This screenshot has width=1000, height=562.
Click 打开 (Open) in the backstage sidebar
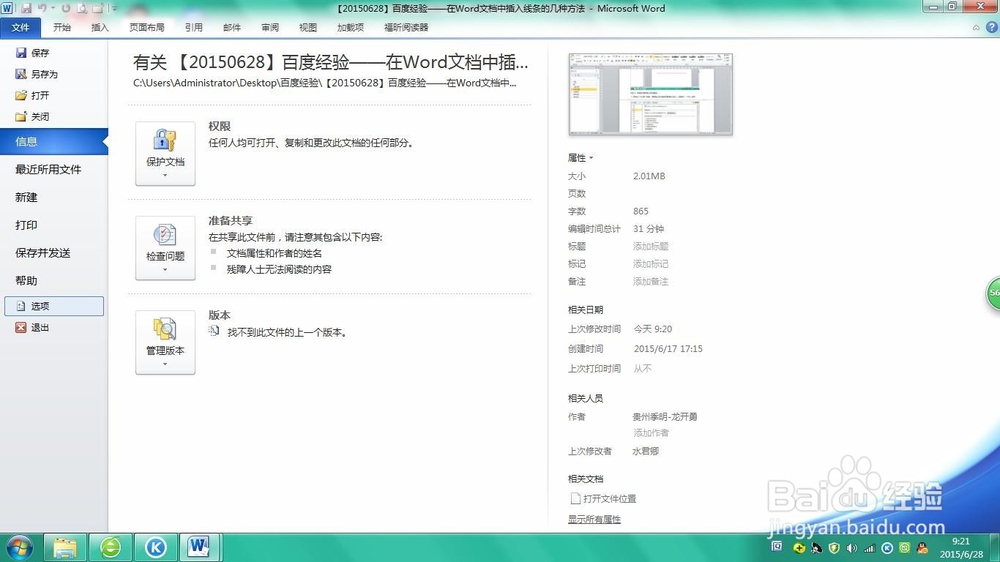pos(33,96)
